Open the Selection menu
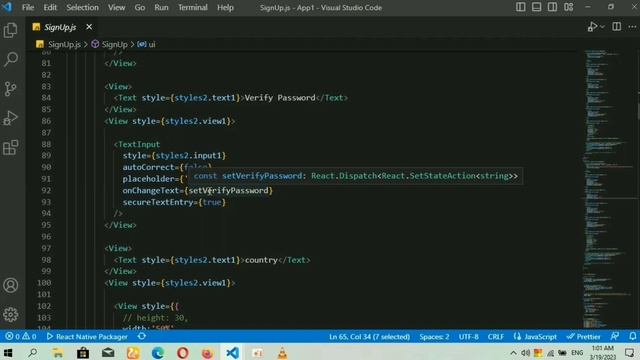 point(82,7)
